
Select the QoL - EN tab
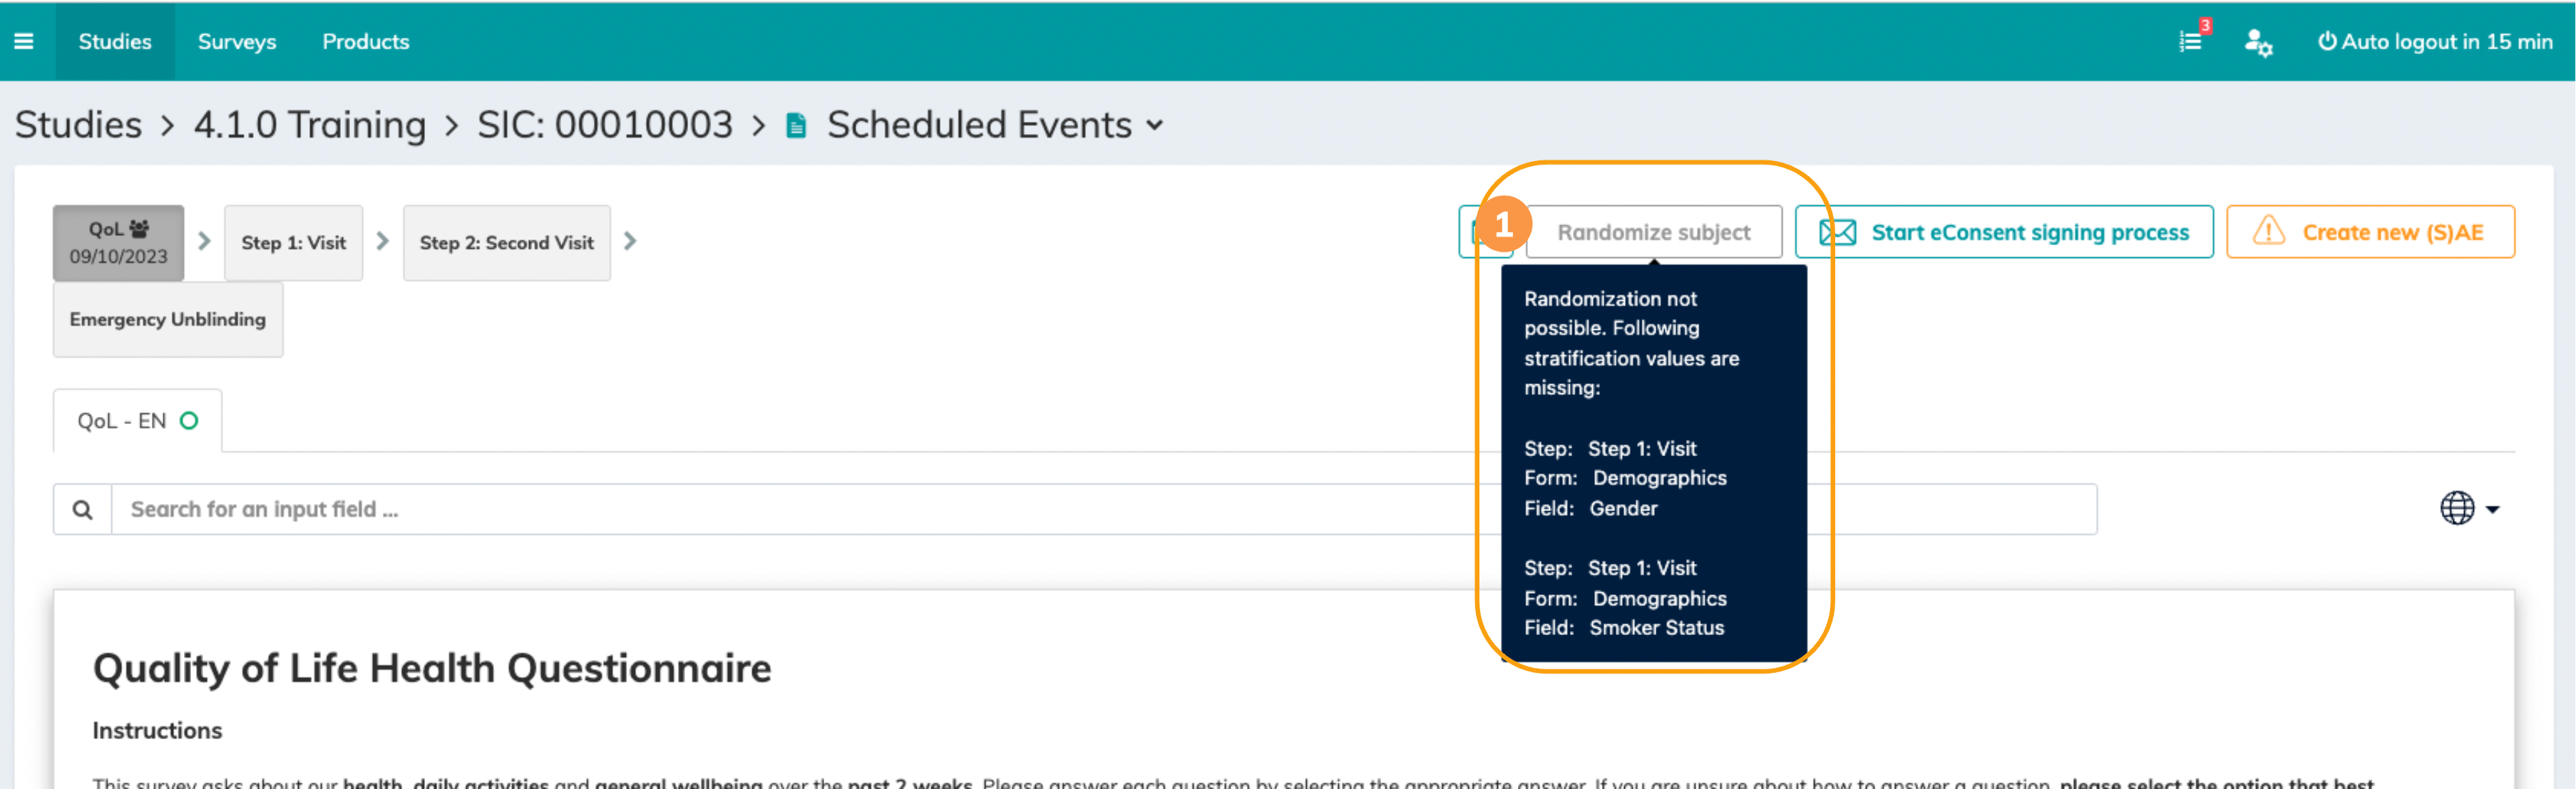tap(122, 421)
